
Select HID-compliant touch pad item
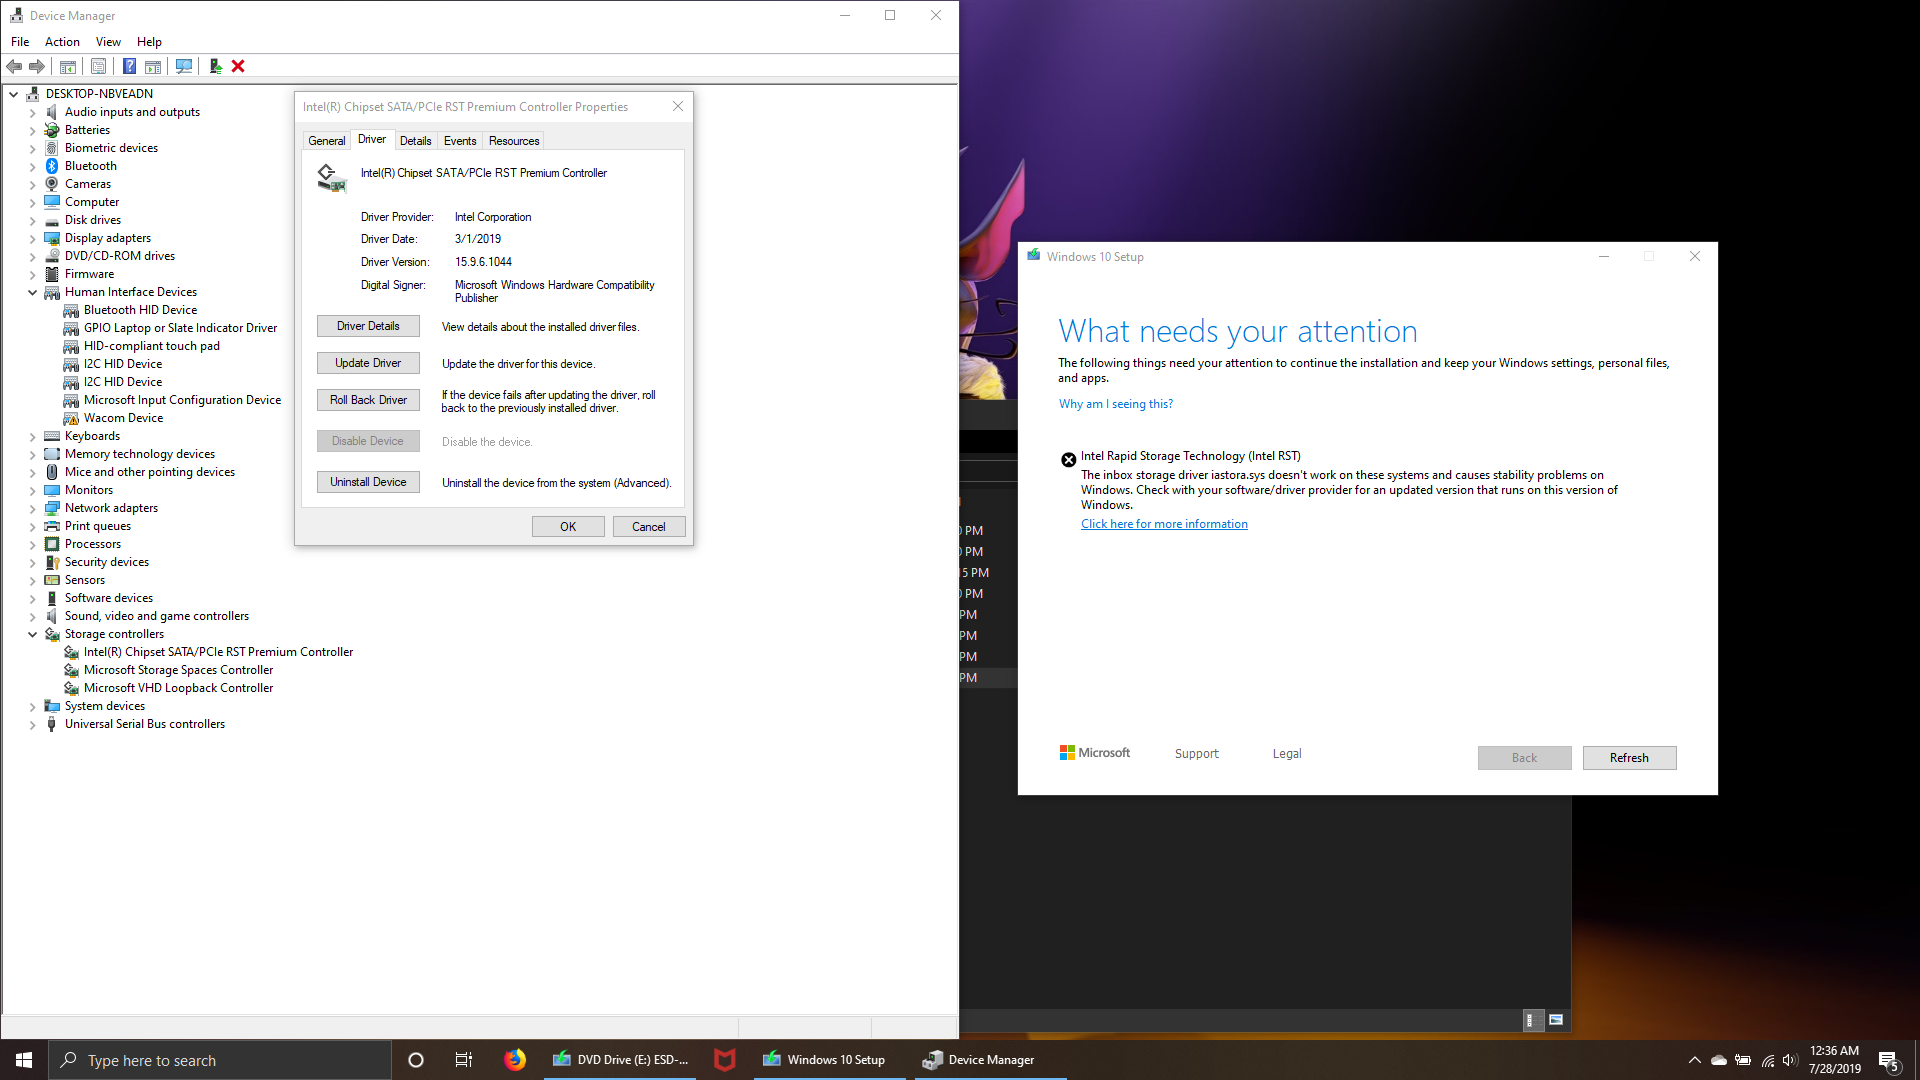[x=152, y=346]
